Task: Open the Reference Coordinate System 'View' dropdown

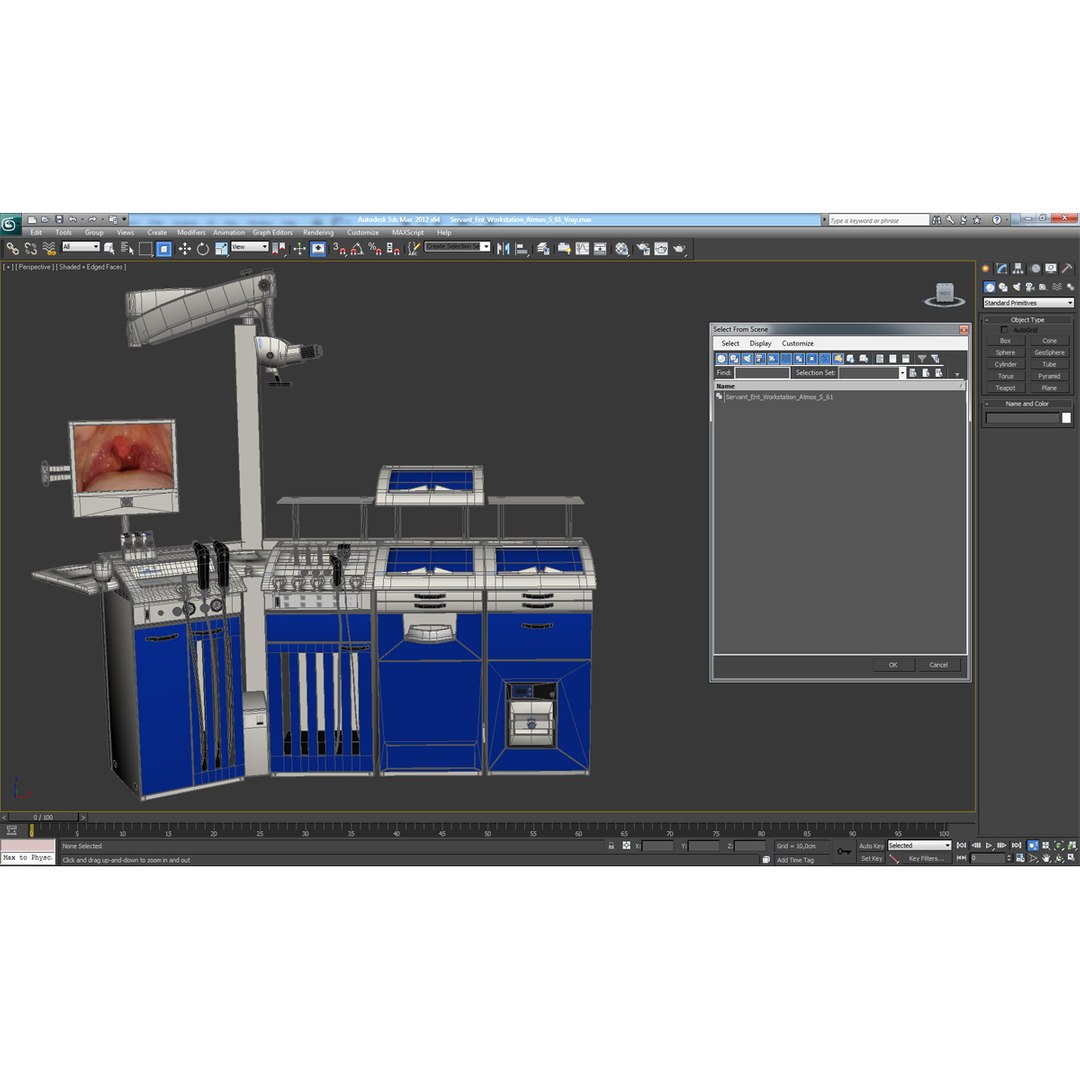Action: pyautogui.click(x=249, y=247)
